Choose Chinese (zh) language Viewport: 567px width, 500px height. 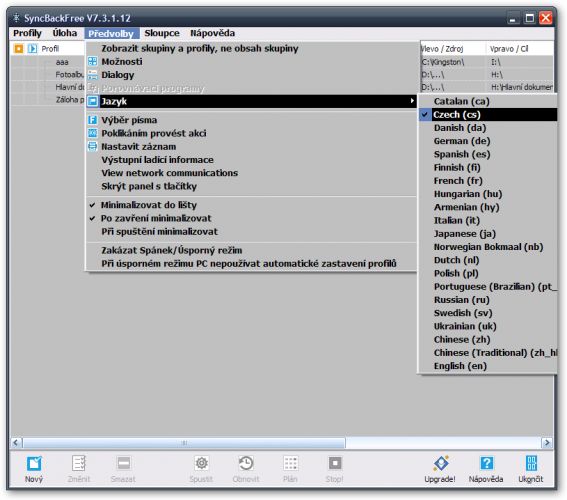coord(487,339)
